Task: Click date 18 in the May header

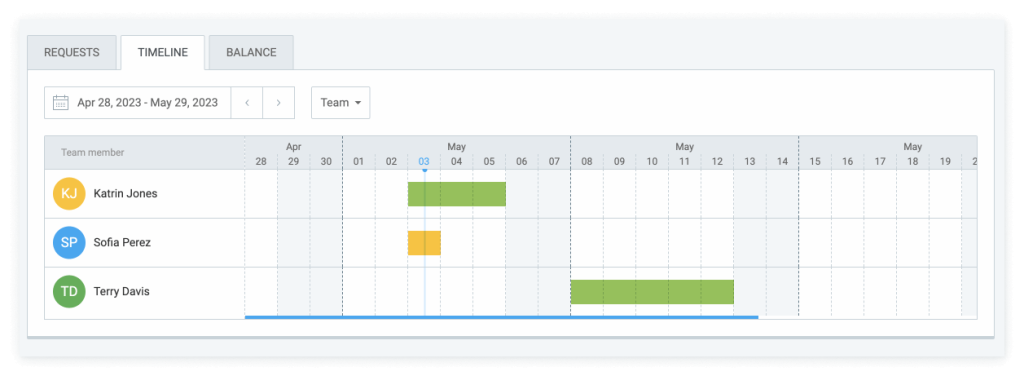Action: click(913, 161)
